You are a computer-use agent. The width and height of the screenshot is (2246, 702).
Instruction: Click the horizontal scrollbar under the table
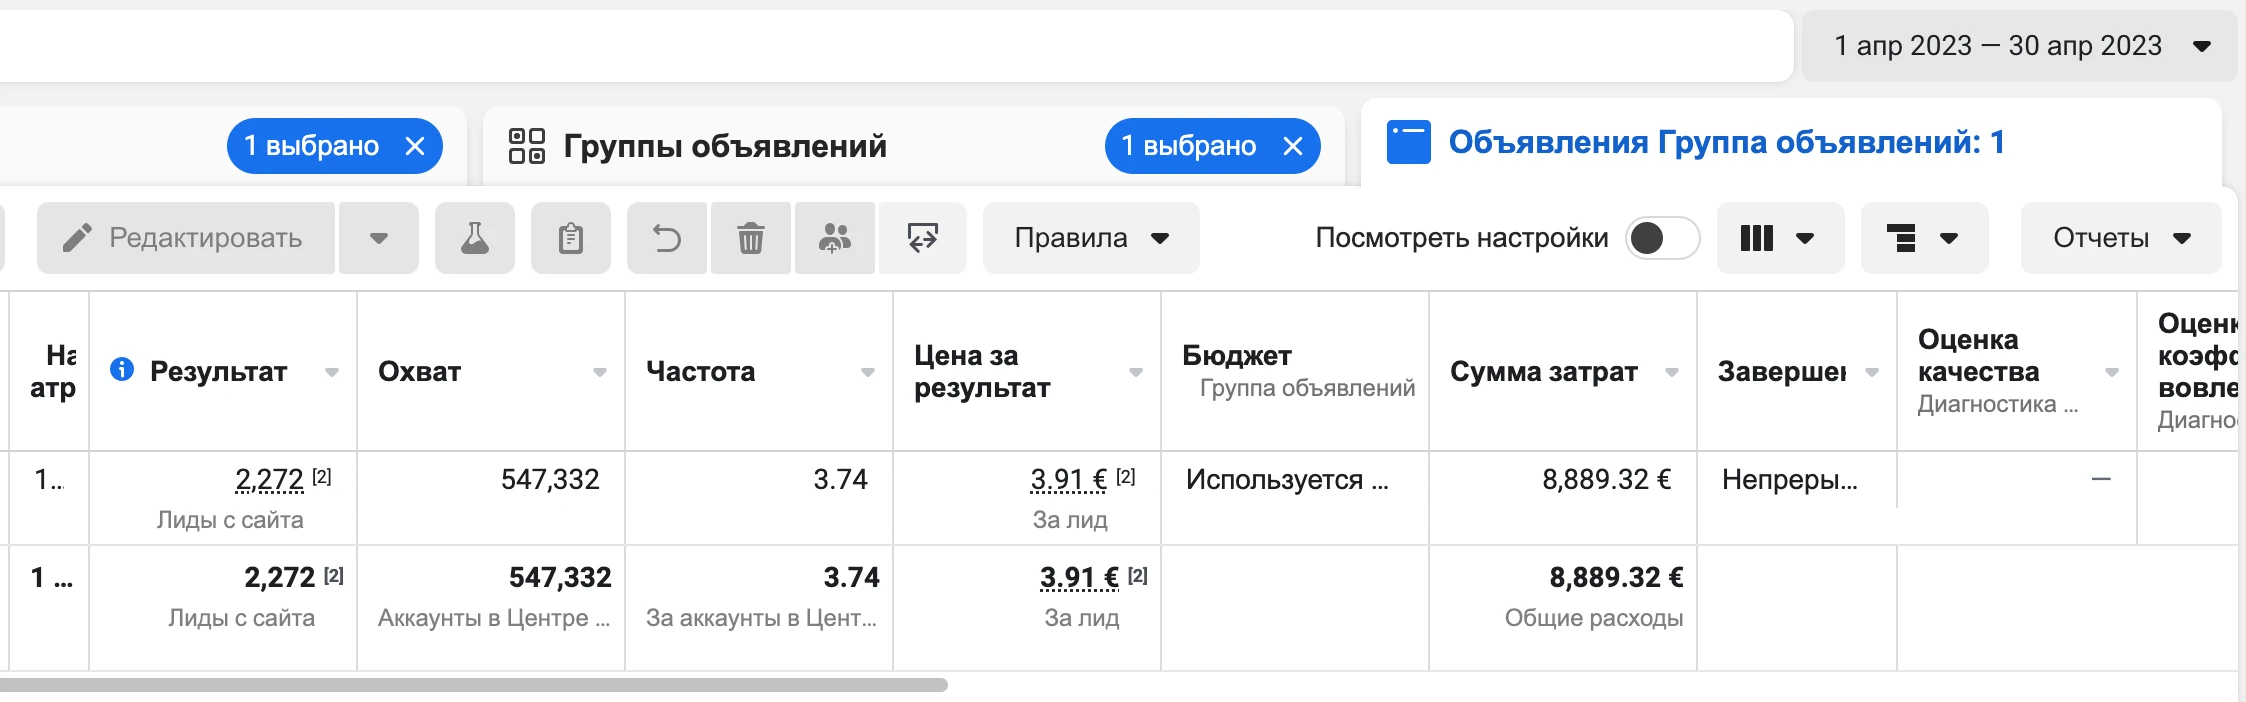coord(474,685)
